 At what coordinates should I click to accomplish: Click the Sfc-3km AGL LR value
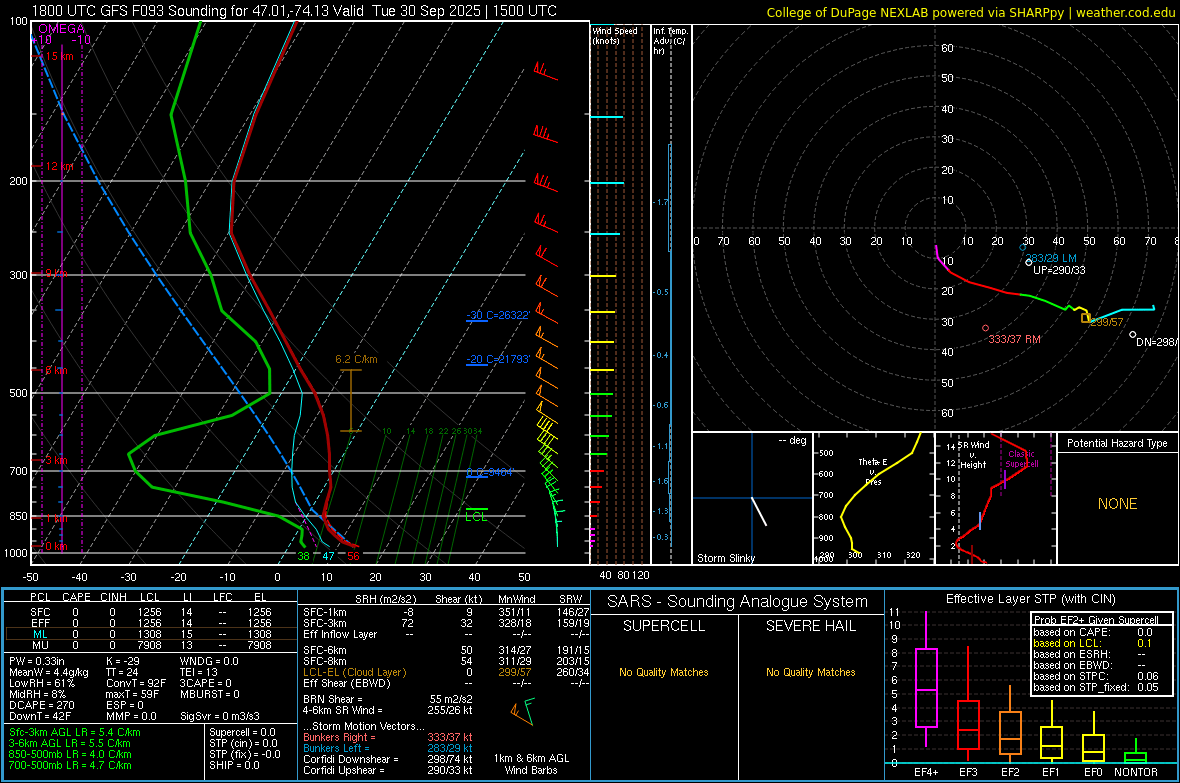click(75, 732)
